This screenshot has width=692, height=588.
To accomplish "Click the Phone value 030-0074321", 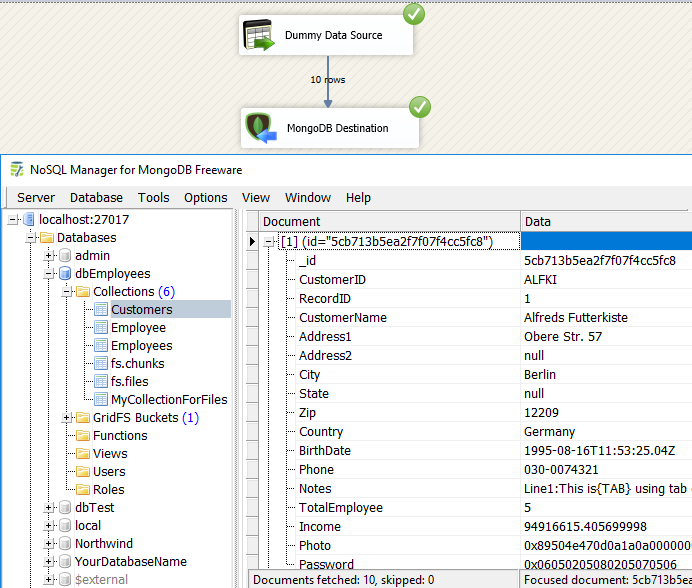I will [x=561, y=470].
